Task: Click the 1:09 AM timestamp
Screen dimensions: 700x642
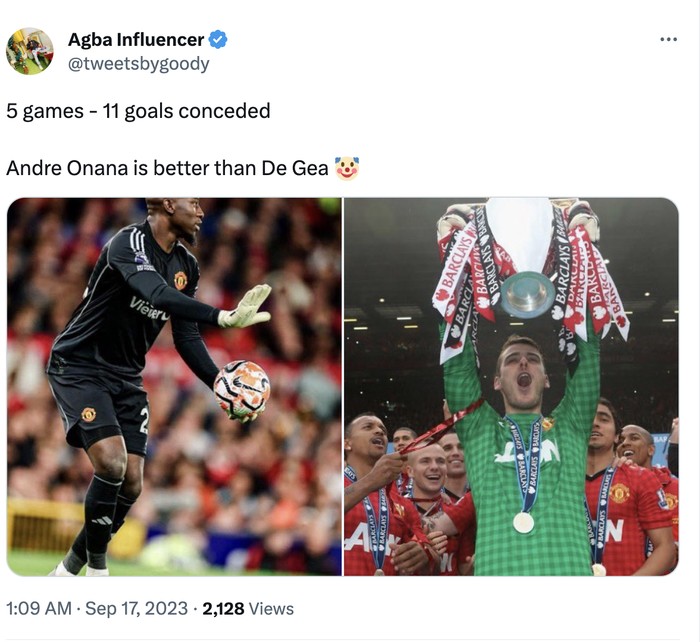Action: 39,608
